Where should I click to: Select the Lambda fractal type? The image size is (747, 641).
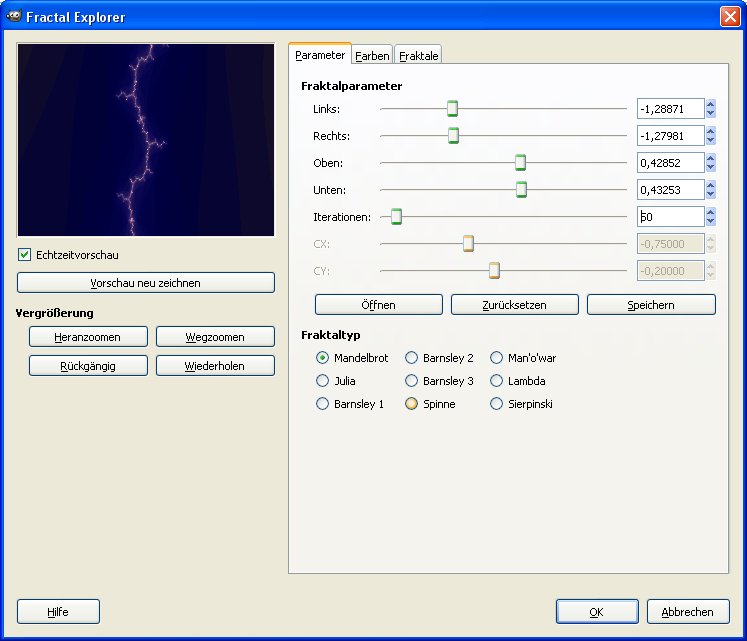point(496,380)
